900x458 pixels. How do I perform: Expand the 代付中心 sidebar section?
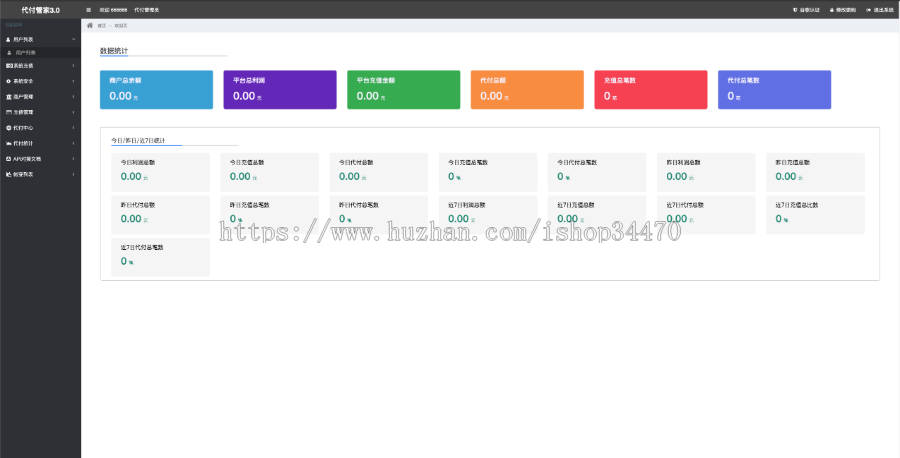pos(40,128)
